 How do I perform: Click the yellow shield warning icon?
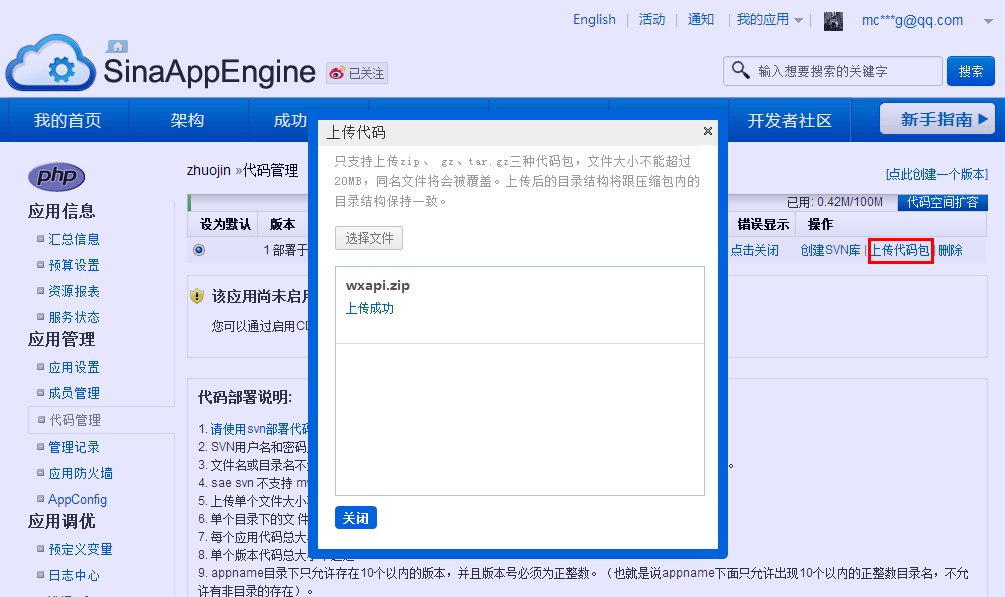(197, 296)
